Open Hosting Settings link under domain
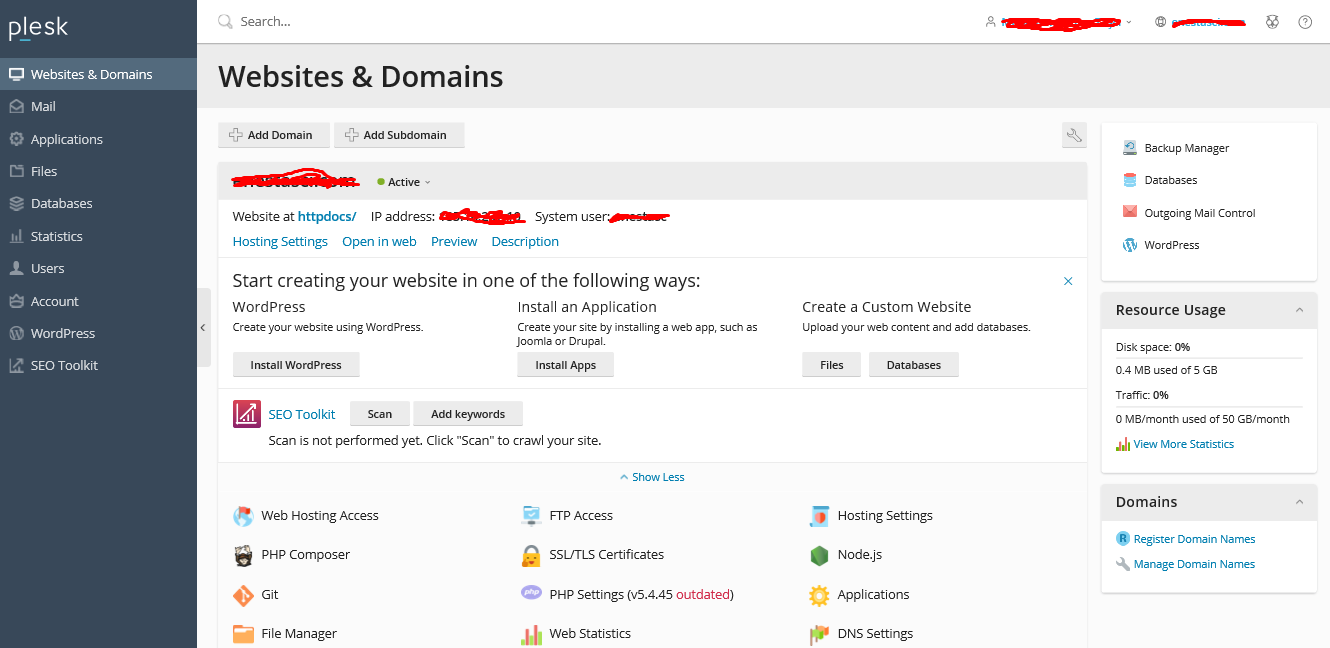Viewport: 1330px width, 648px height. point(280,241)
